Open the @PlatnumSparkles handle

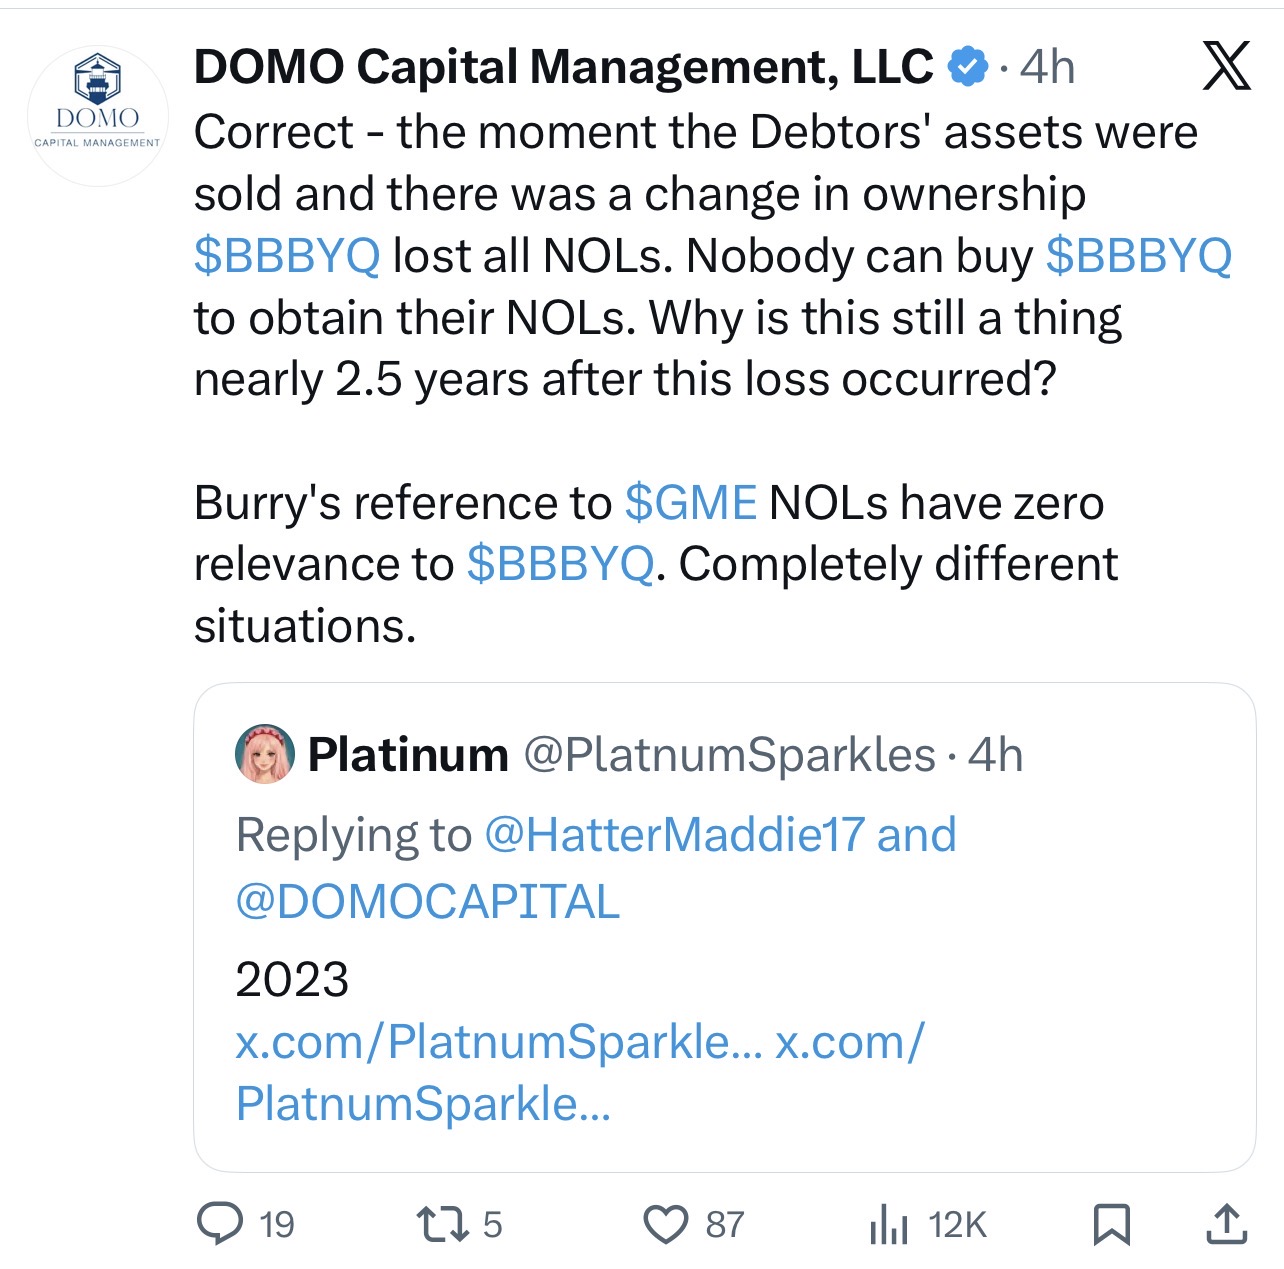tap(729, 755)
